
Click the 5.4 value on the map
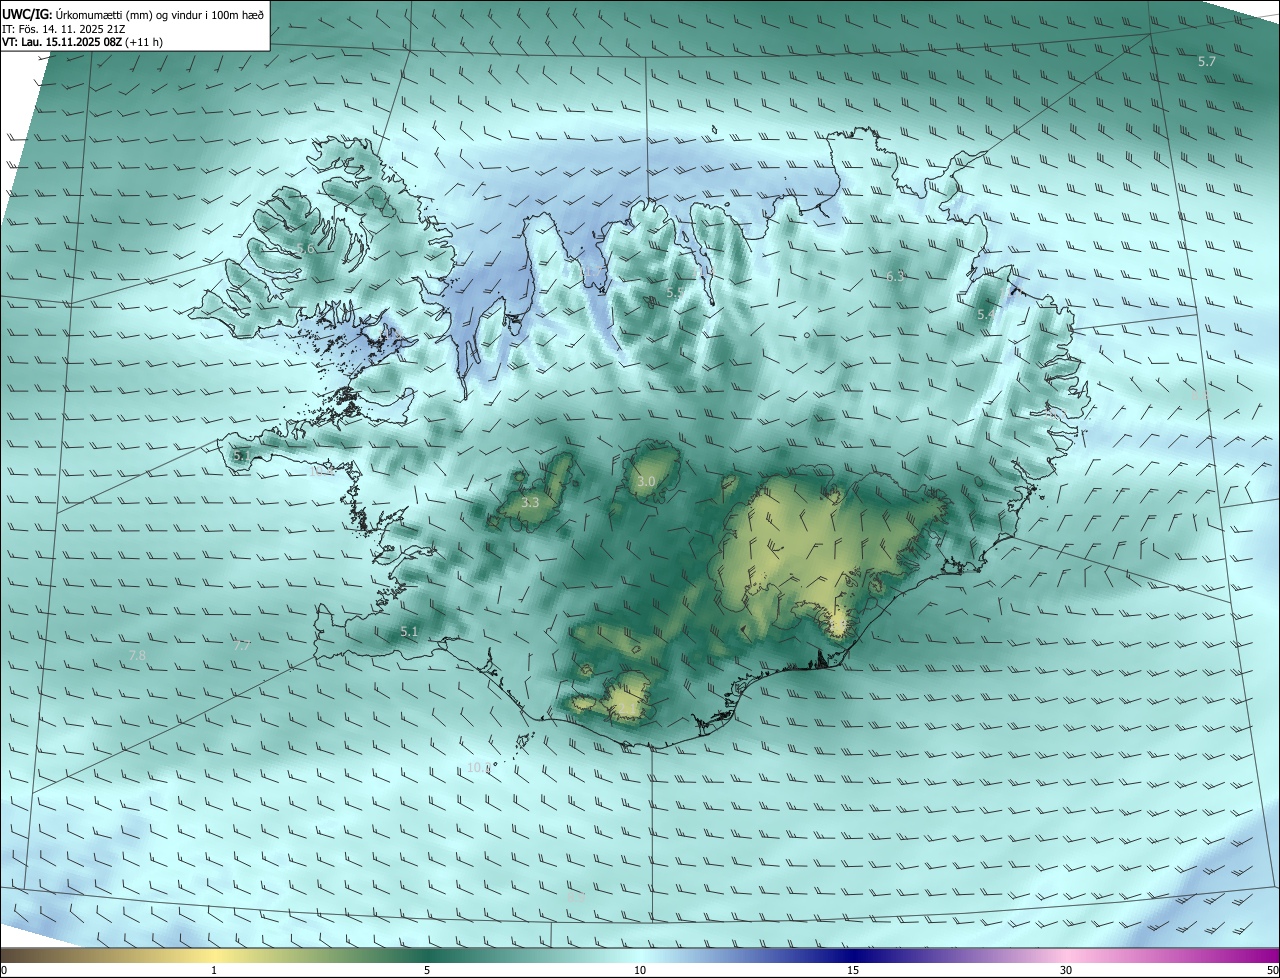click(986, 315)
